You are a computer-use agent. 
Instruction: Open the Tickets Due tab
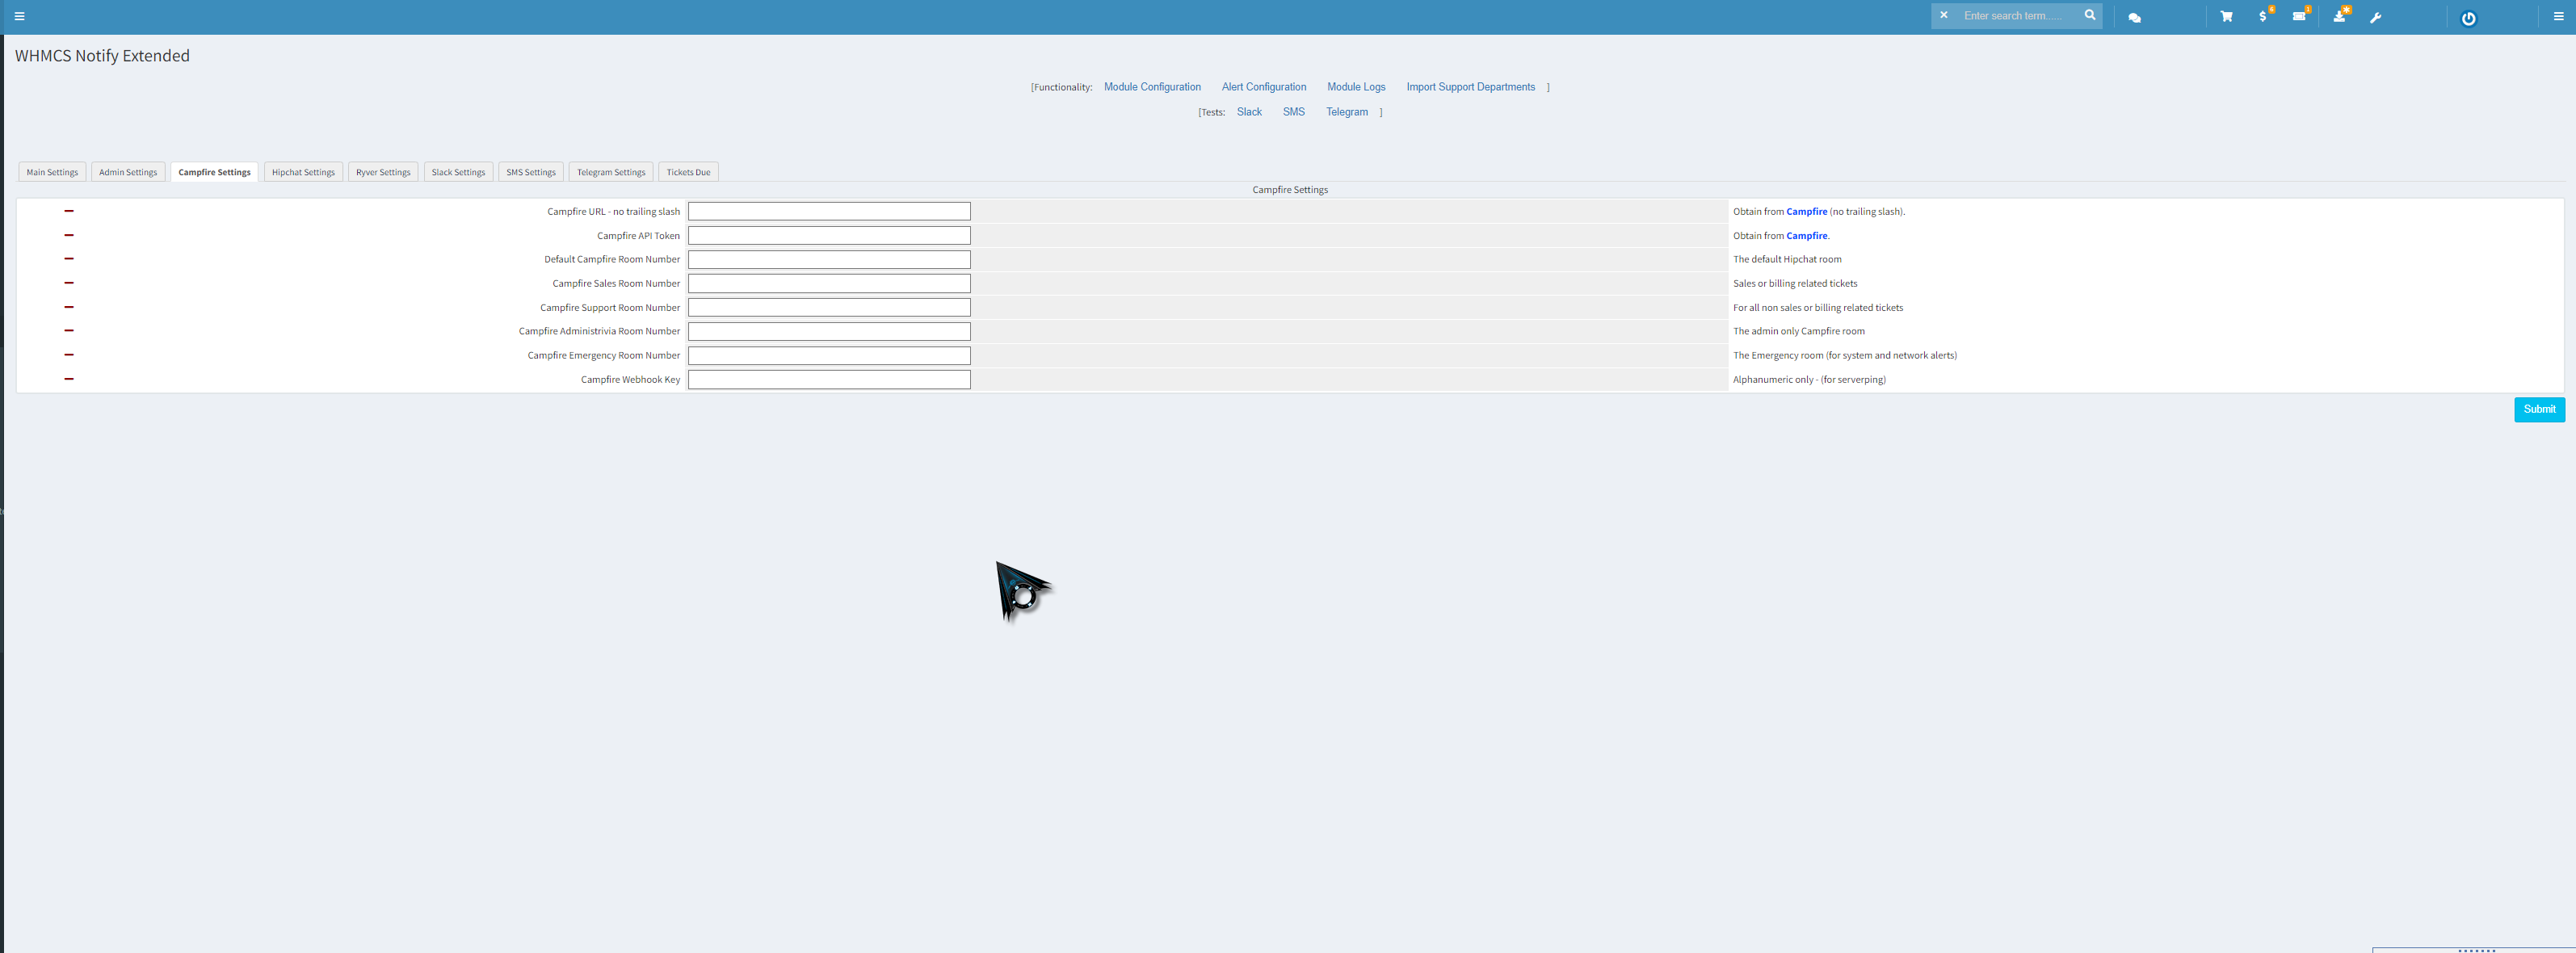(x=688, y=172)
